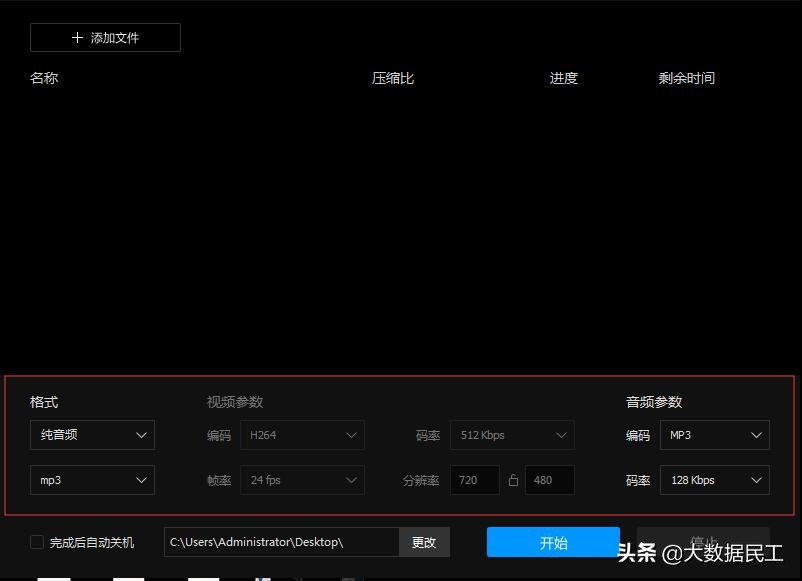This screenshot has width=802, height=581.
Task: Open the mp3 output format dropdown
Action: tap(92, 480)
